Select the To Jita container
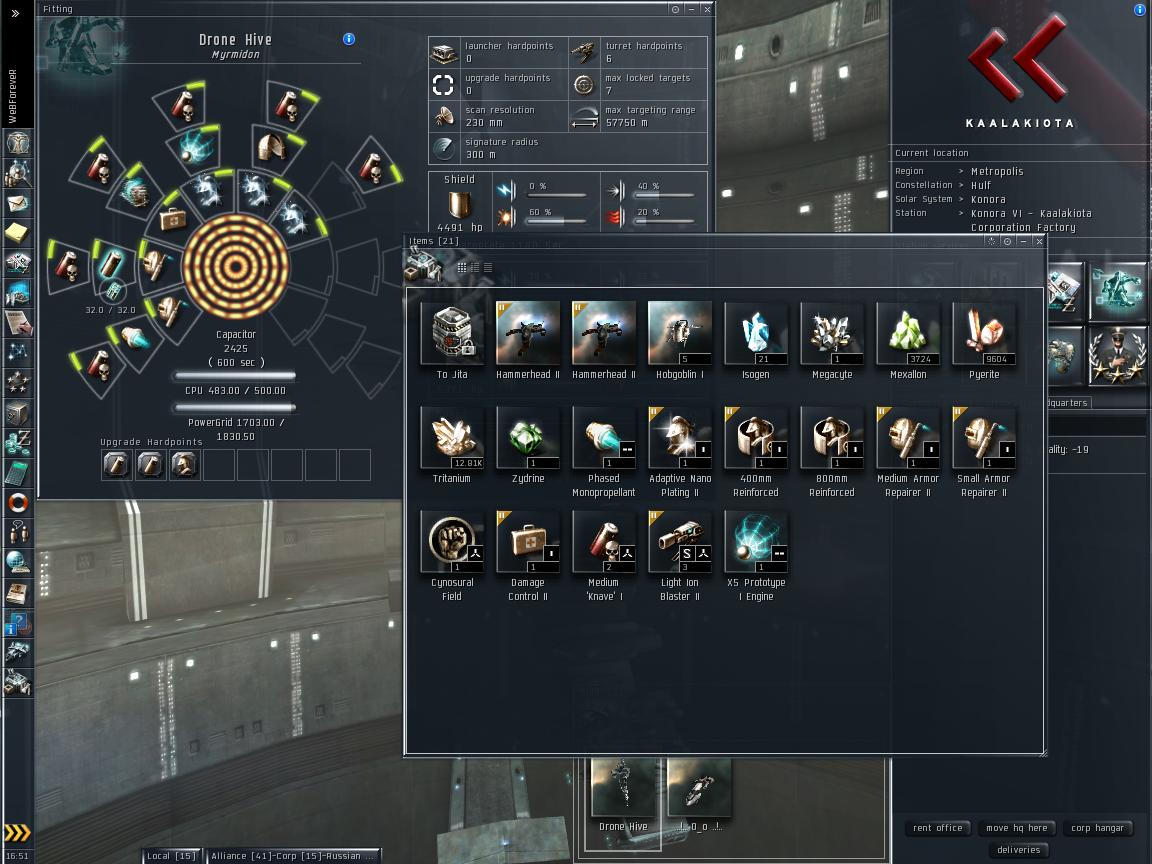The height and width of the screenshot is (864, 1152). click(452, 340)
